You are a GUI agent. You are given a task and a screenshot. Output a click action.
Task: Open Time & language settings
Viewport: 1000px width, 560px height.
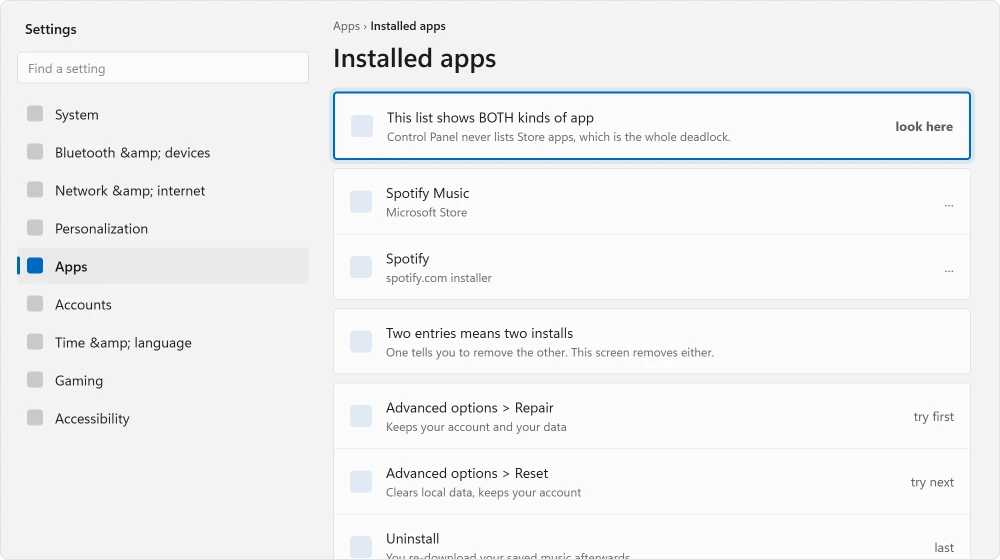[x=163, y=343]
